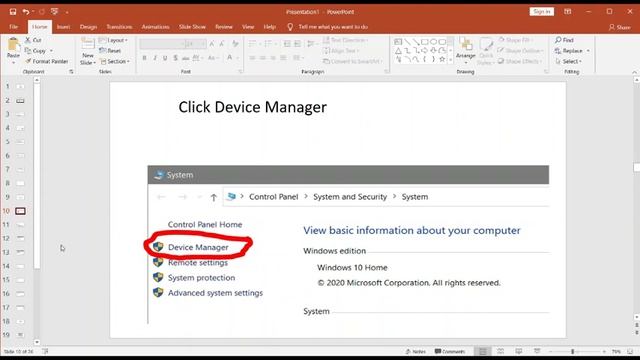Fit slide to current window icon
This screenshot has height=360, width=640.
[x=631, y=351]
